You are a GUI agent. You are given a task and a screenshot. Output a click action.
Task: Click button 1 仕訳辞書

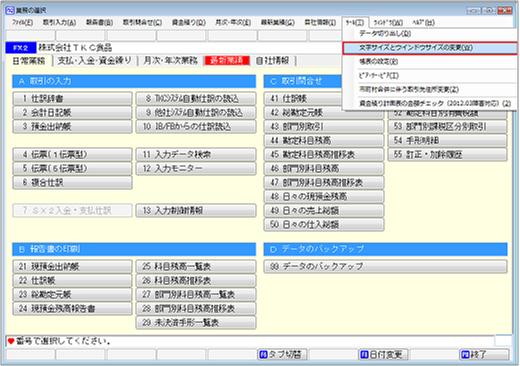pyautogui.click(x=72, y=99)
